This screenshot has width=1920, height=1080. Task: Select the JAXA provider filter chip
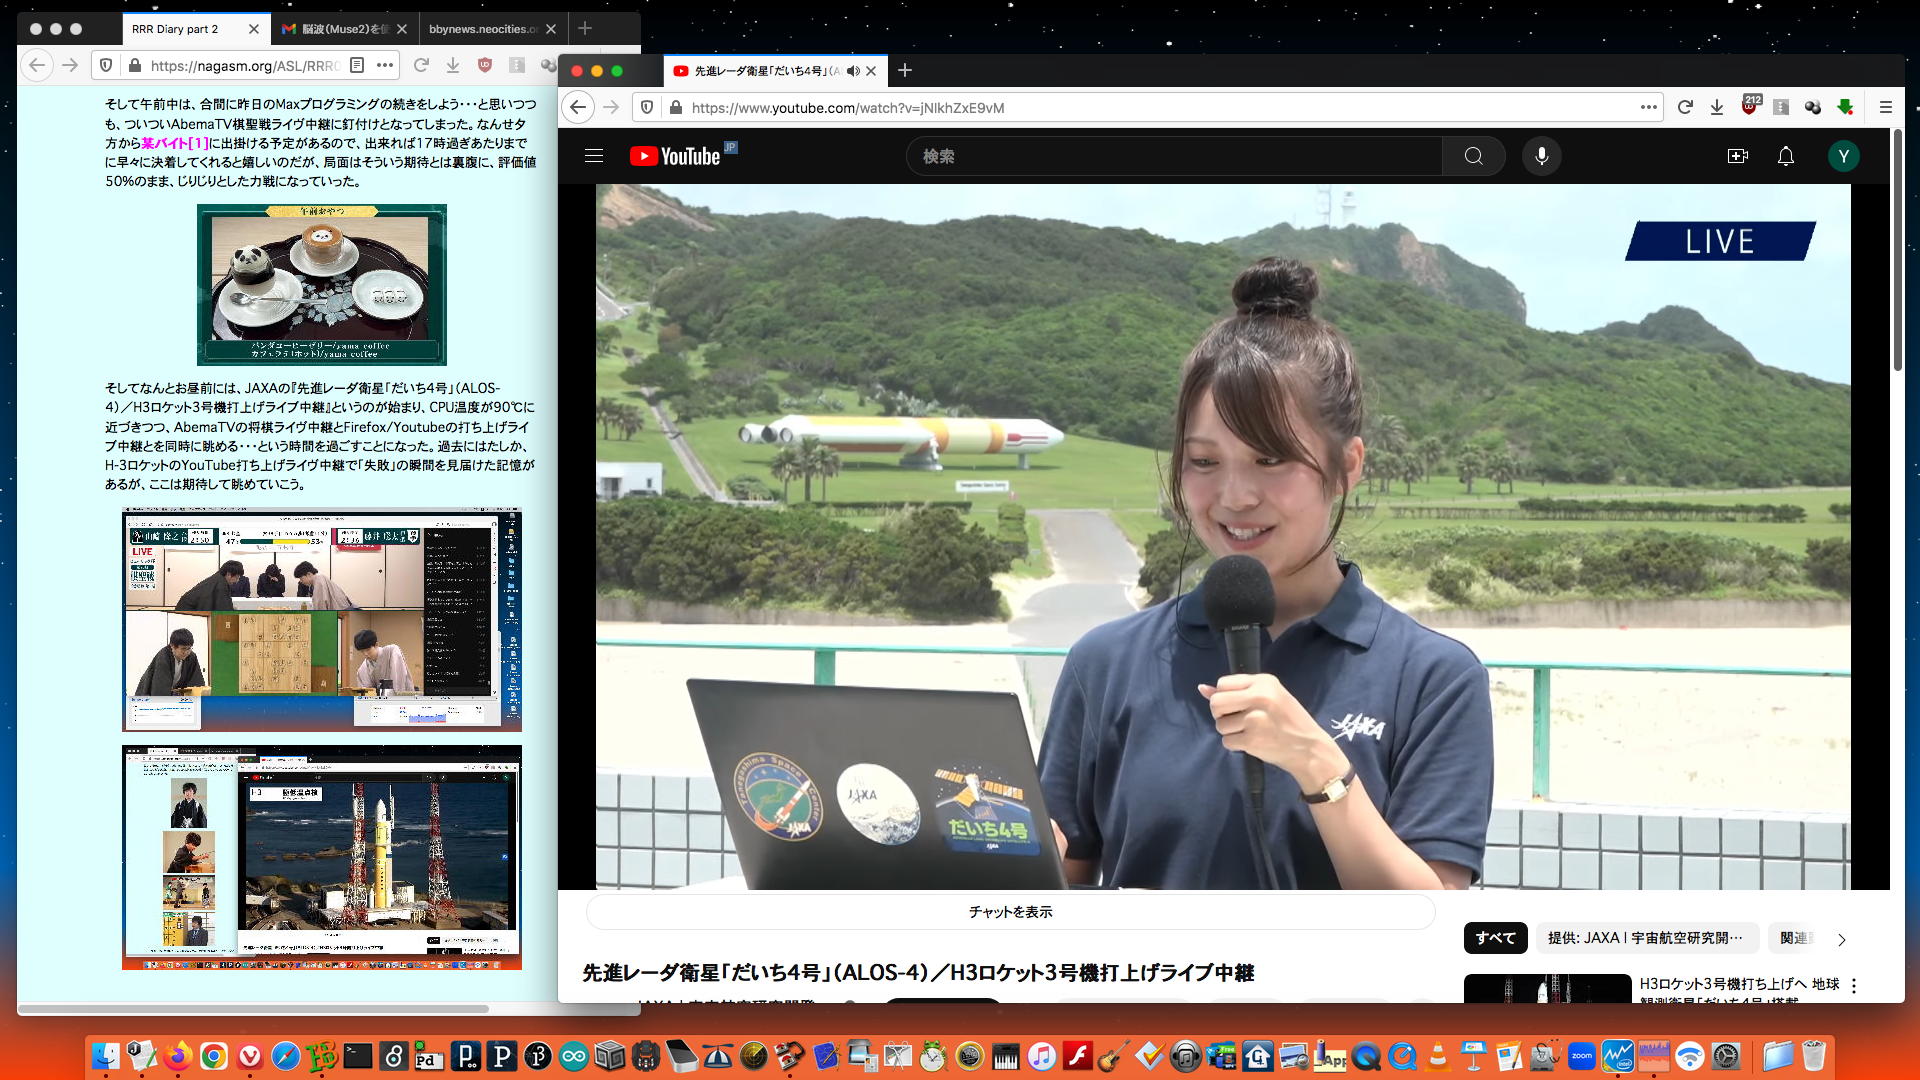1645,938
